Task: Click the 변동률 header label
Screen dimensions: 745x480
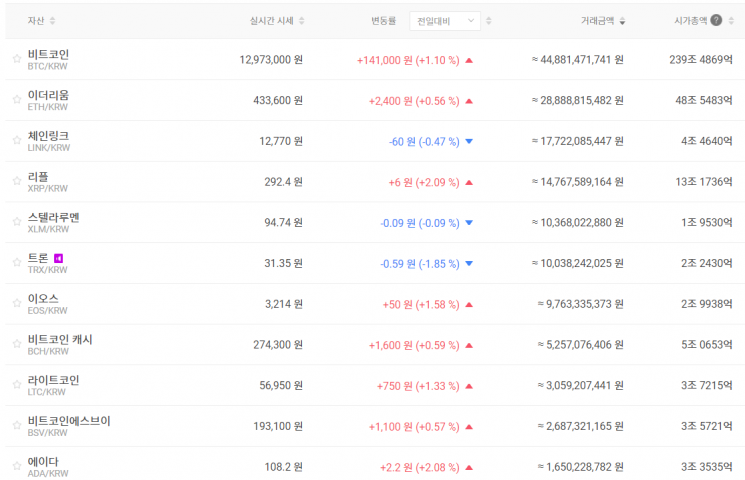Action: 383,21
